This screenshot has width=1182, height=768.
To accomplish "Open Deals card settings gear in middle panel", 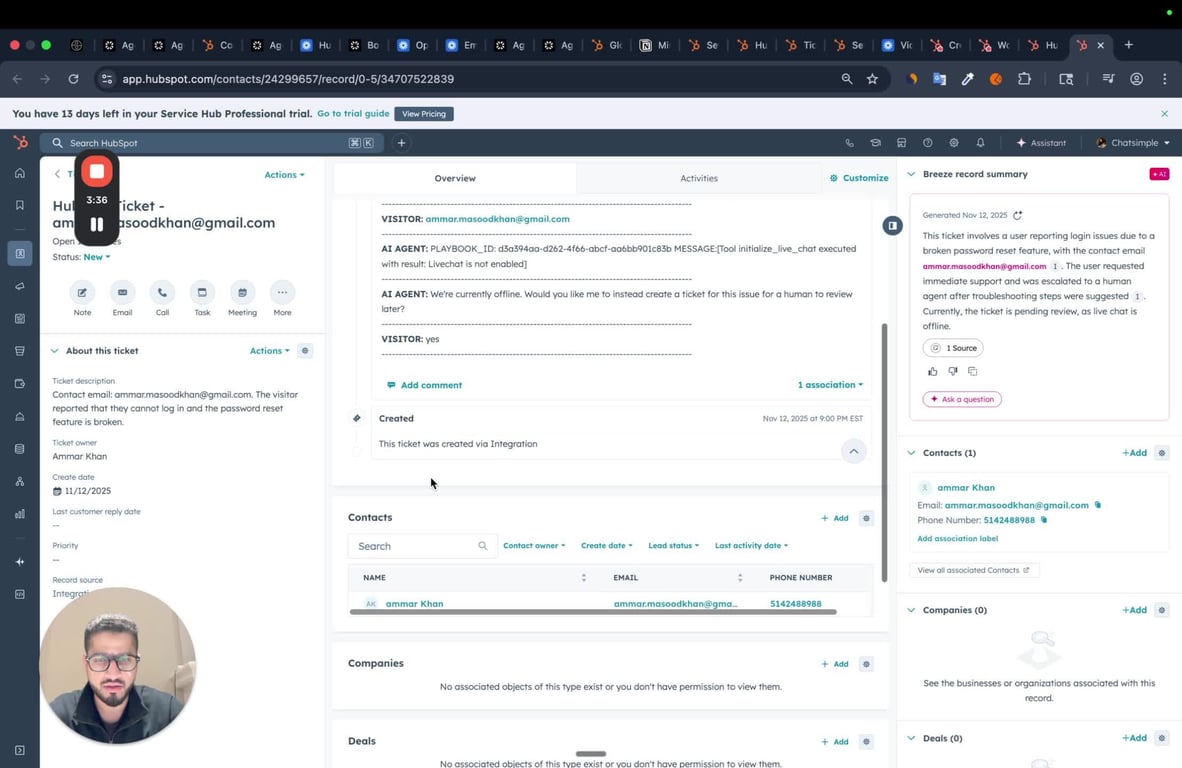I will tap(866, 742).
